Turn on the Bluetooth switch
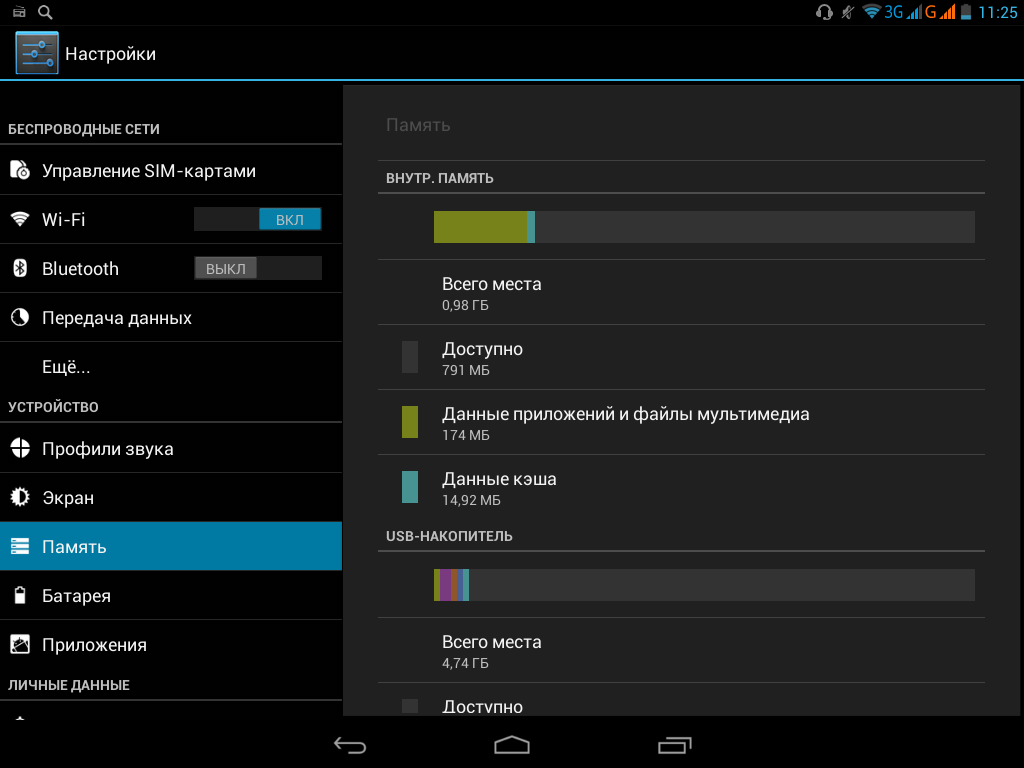Image resolution: width=1024 pixels, height=768 pixels. [257, 268]
